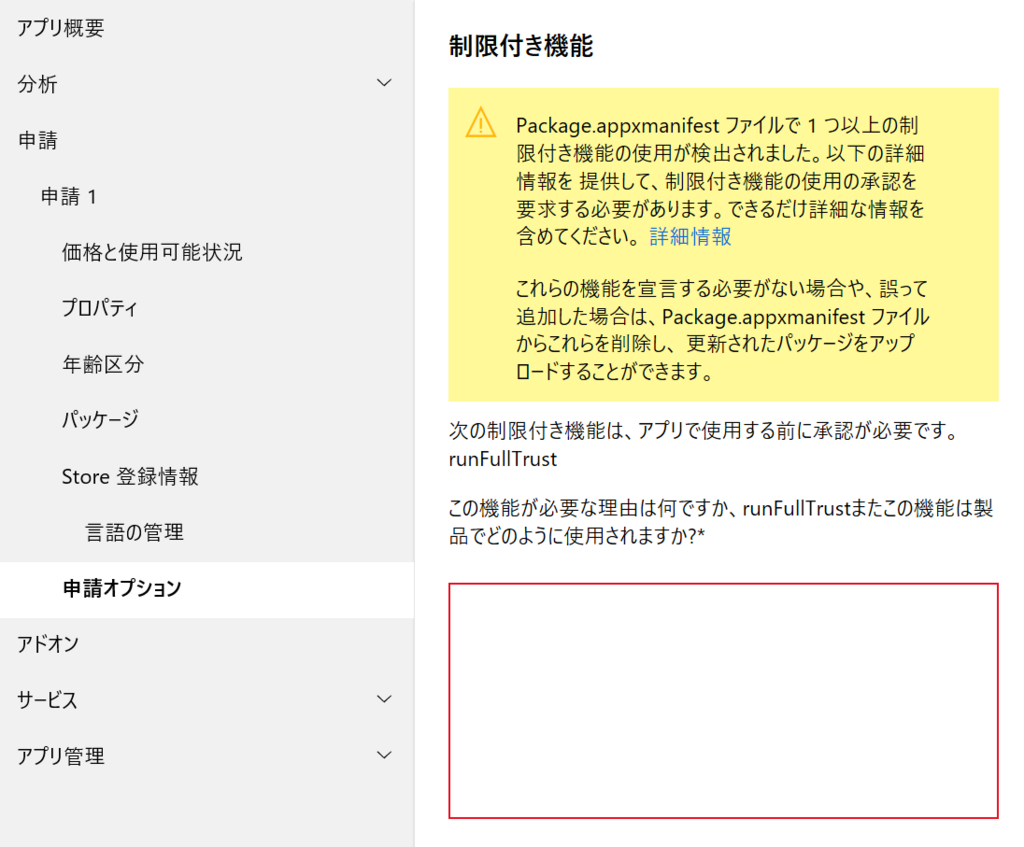The height and width of the screenshot is (847, 1024).
Task: Open アプリ概要 in the sidebar
Action: tap(61, 28)
